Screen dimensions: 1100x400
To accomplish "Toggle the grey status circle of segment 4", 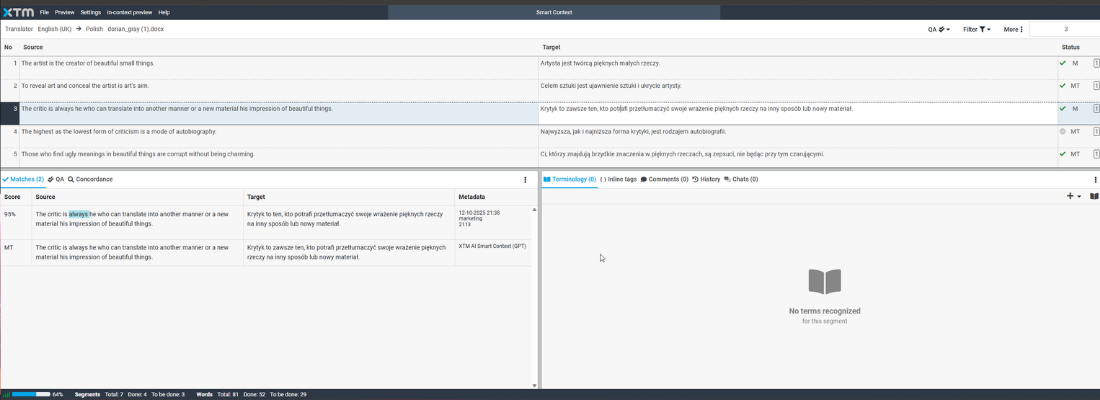I will pyautogui.click(x=1063, y=131).
